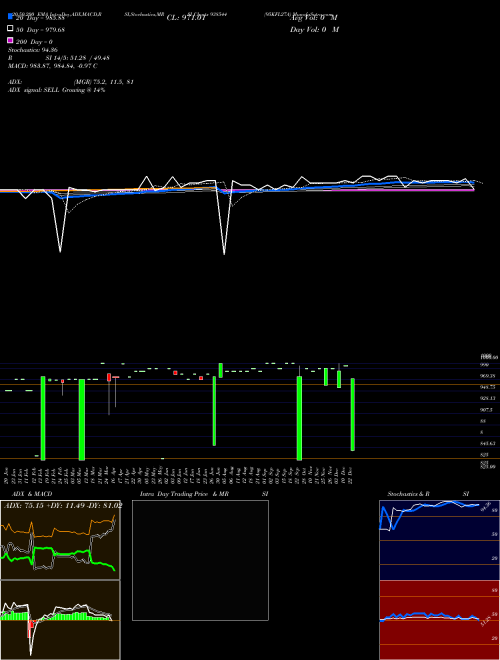Open the ADX indicator chart panel
The height and width of the screenshot is (660, 500).
60,540
